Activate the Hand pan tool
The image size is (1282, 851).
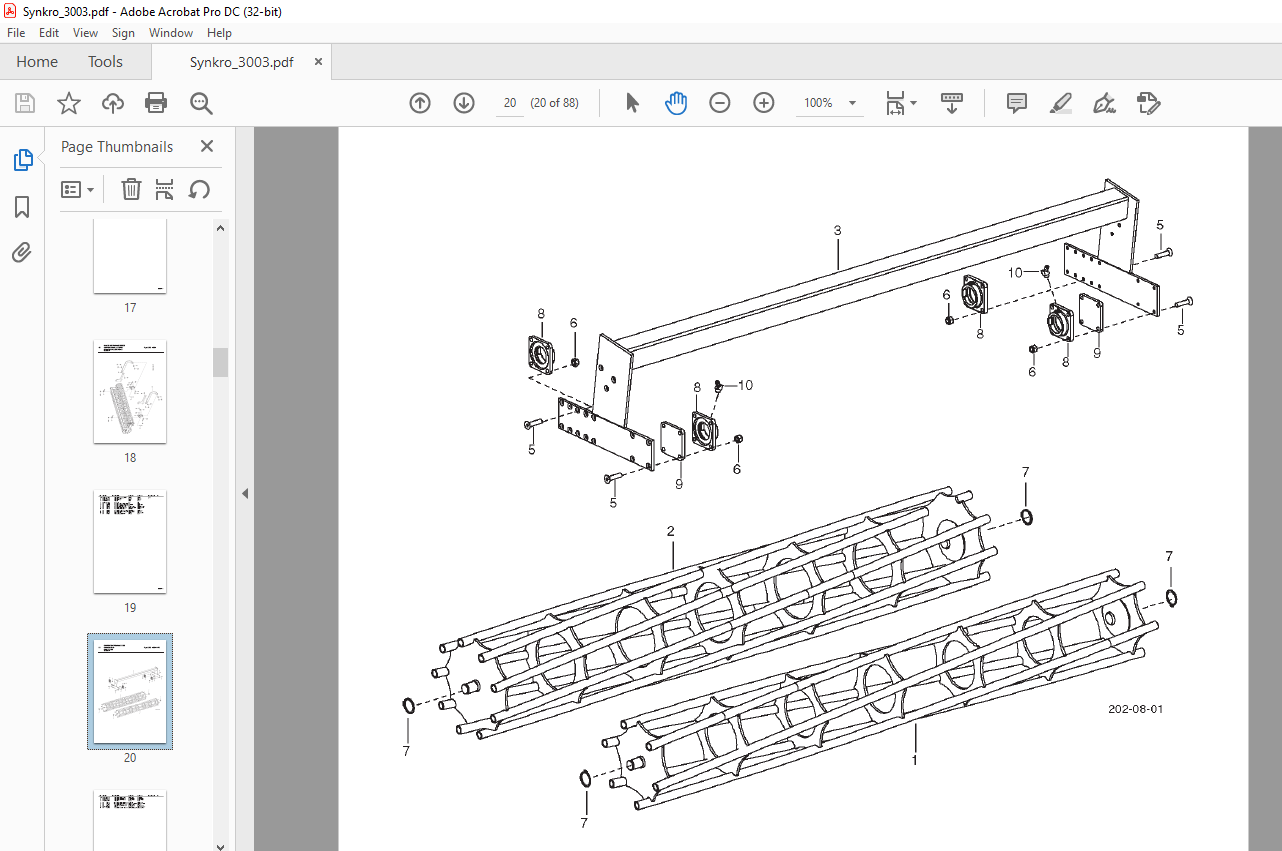[x=677, y=103]
